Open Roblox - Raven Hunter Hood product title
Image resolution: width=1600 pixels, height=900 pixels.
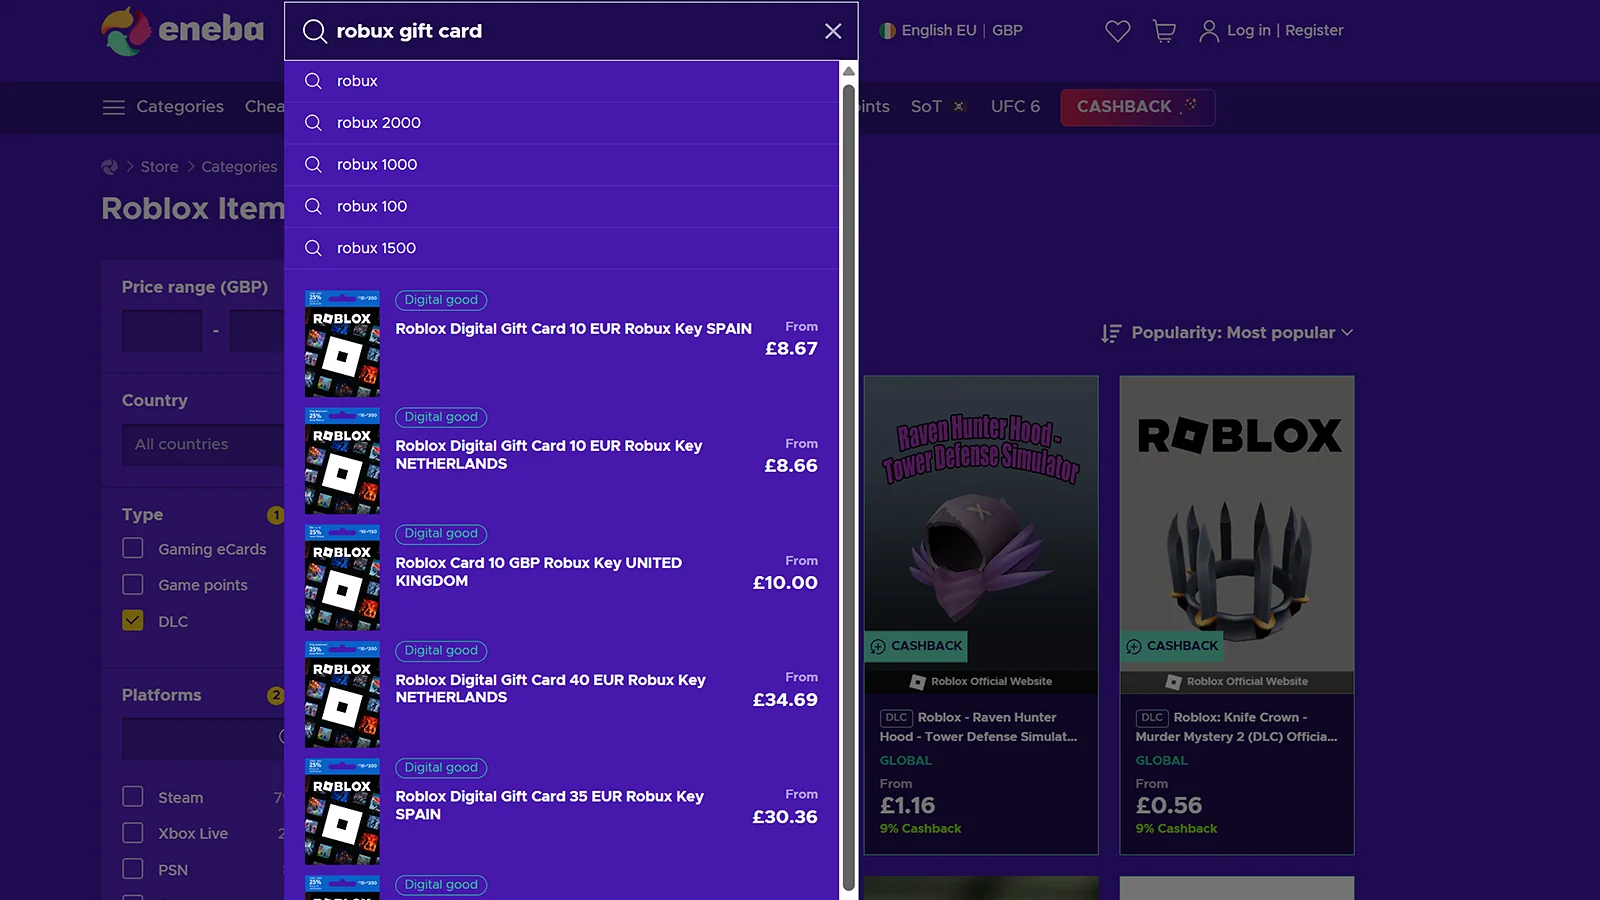click(x=978, y=727)
